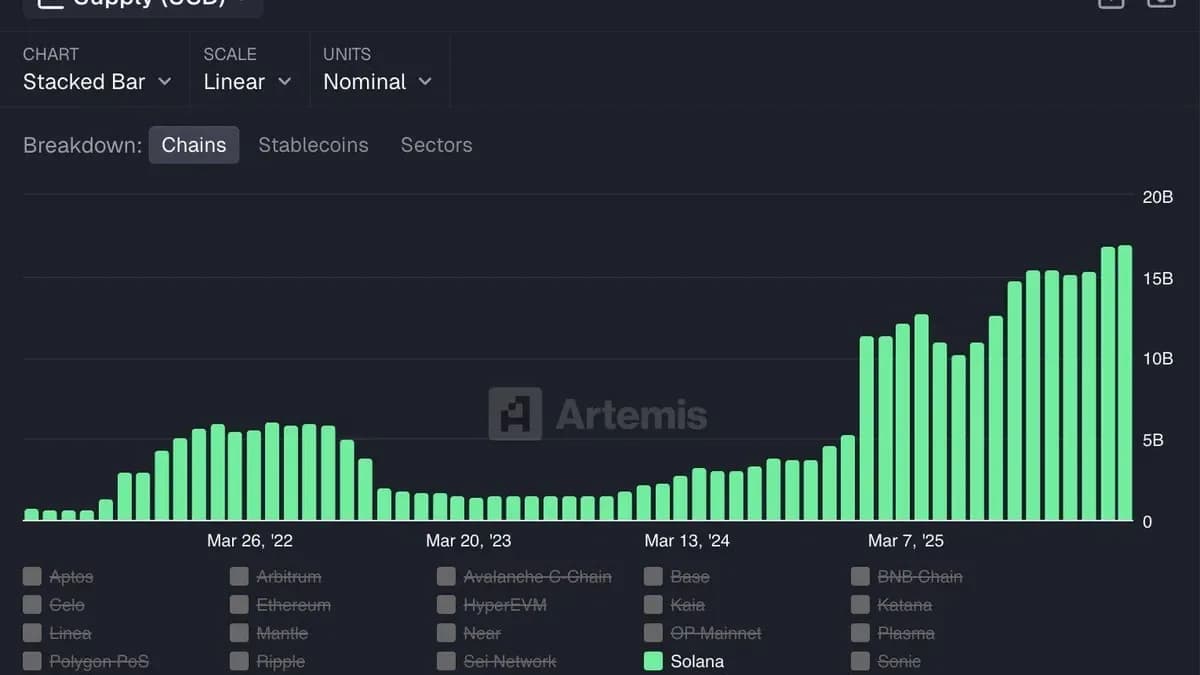Screen dimensions: 1200x675
Task: Click the Mar 13, '24 axis label
Action: point(687,541)
